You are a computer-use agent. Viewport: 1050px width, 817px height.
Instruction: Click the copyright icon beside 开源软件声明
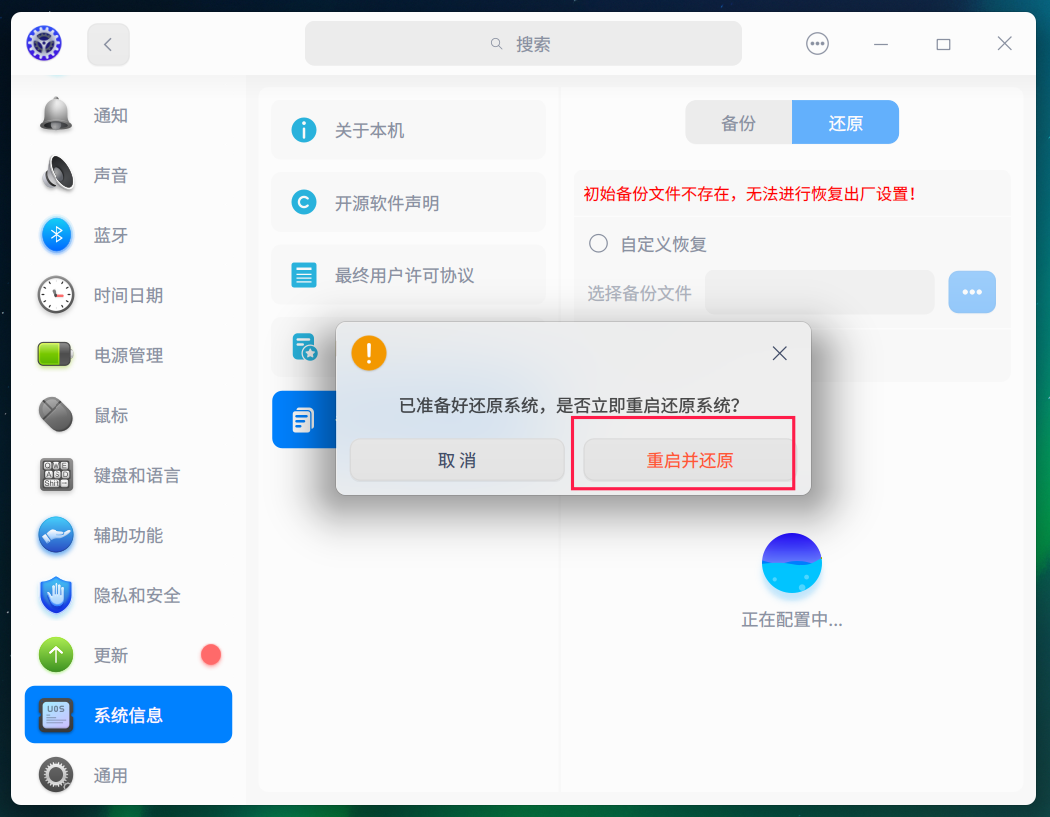click(x=304, y=202)
